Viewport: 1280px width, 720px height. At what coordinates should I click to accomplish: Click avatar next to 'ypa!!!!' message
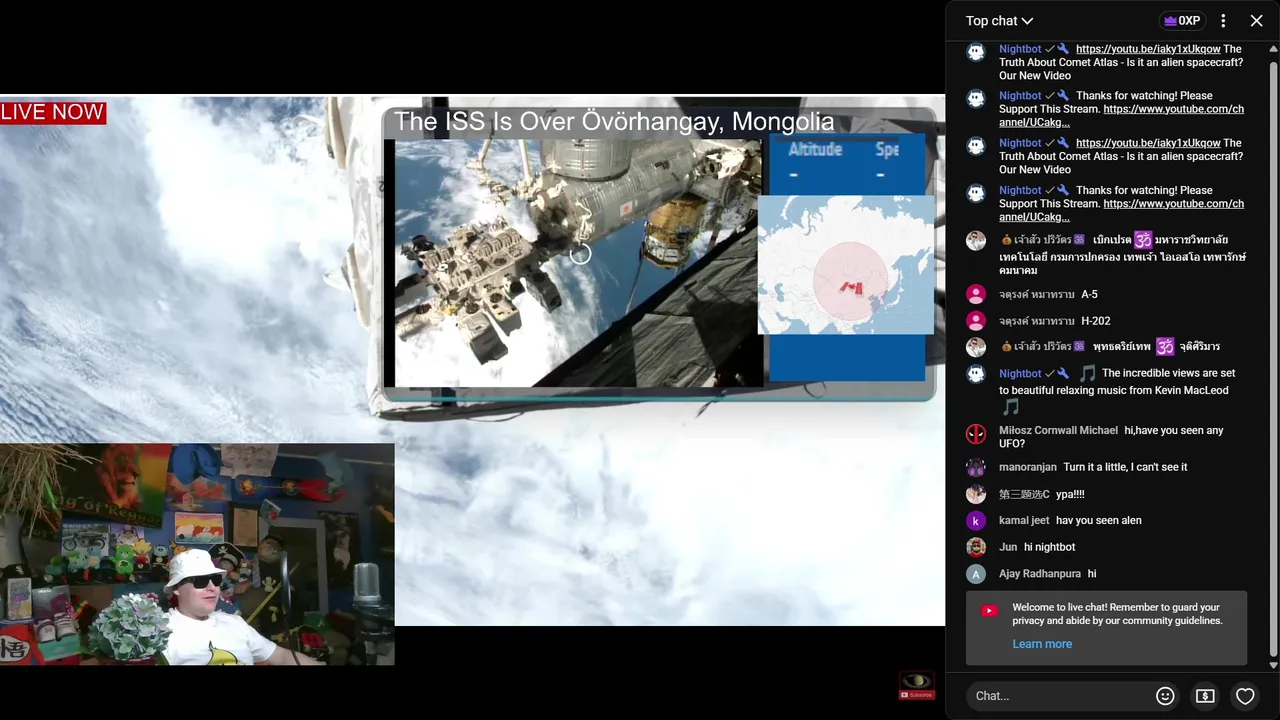(976, 494)
